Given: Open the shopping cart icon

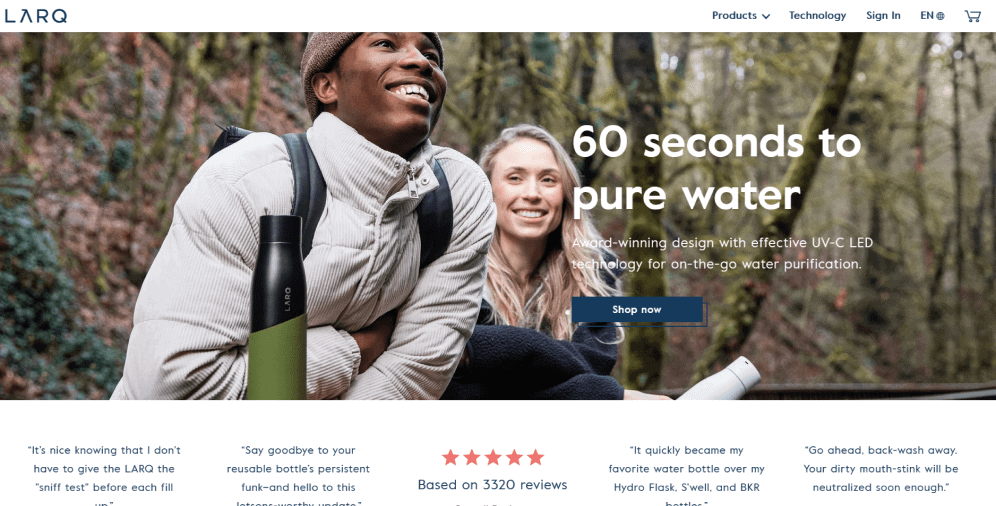Looking at the screenshot, I should (972, 16).
